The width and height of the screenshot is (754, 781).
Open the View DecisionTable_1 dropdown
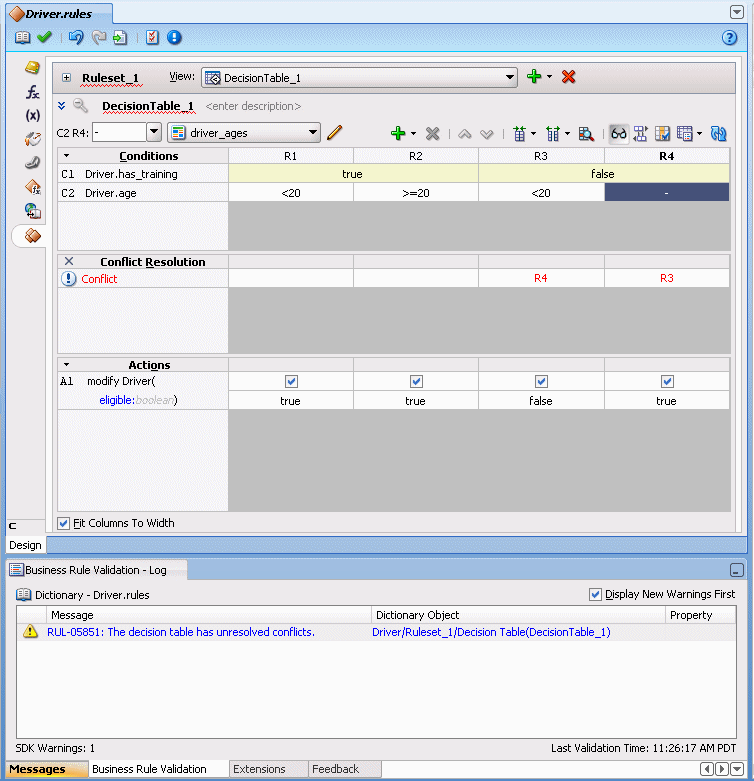coord(510,77)
